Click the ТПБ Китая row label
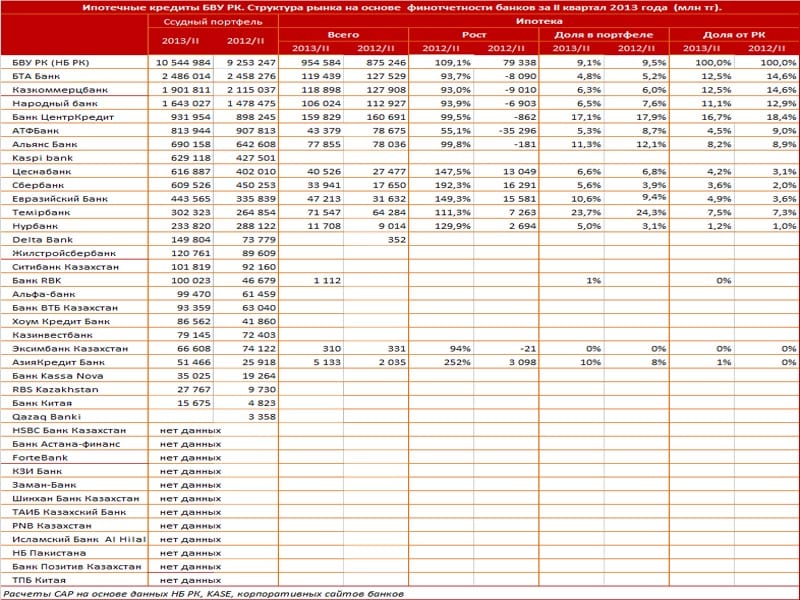The height and width of the screenshot is (600, 800). [39, 580]
